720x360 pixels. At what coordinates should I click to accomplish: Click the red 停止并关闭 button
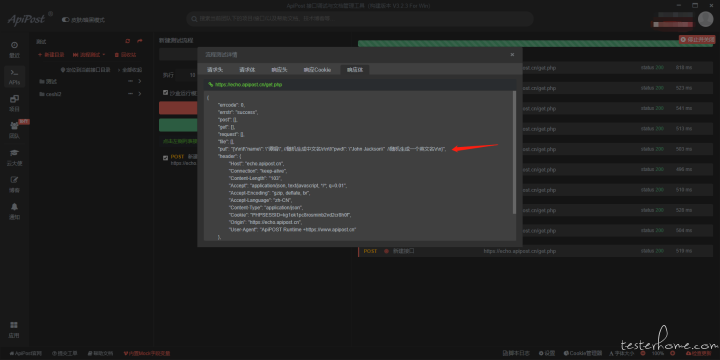pos(697,40)
